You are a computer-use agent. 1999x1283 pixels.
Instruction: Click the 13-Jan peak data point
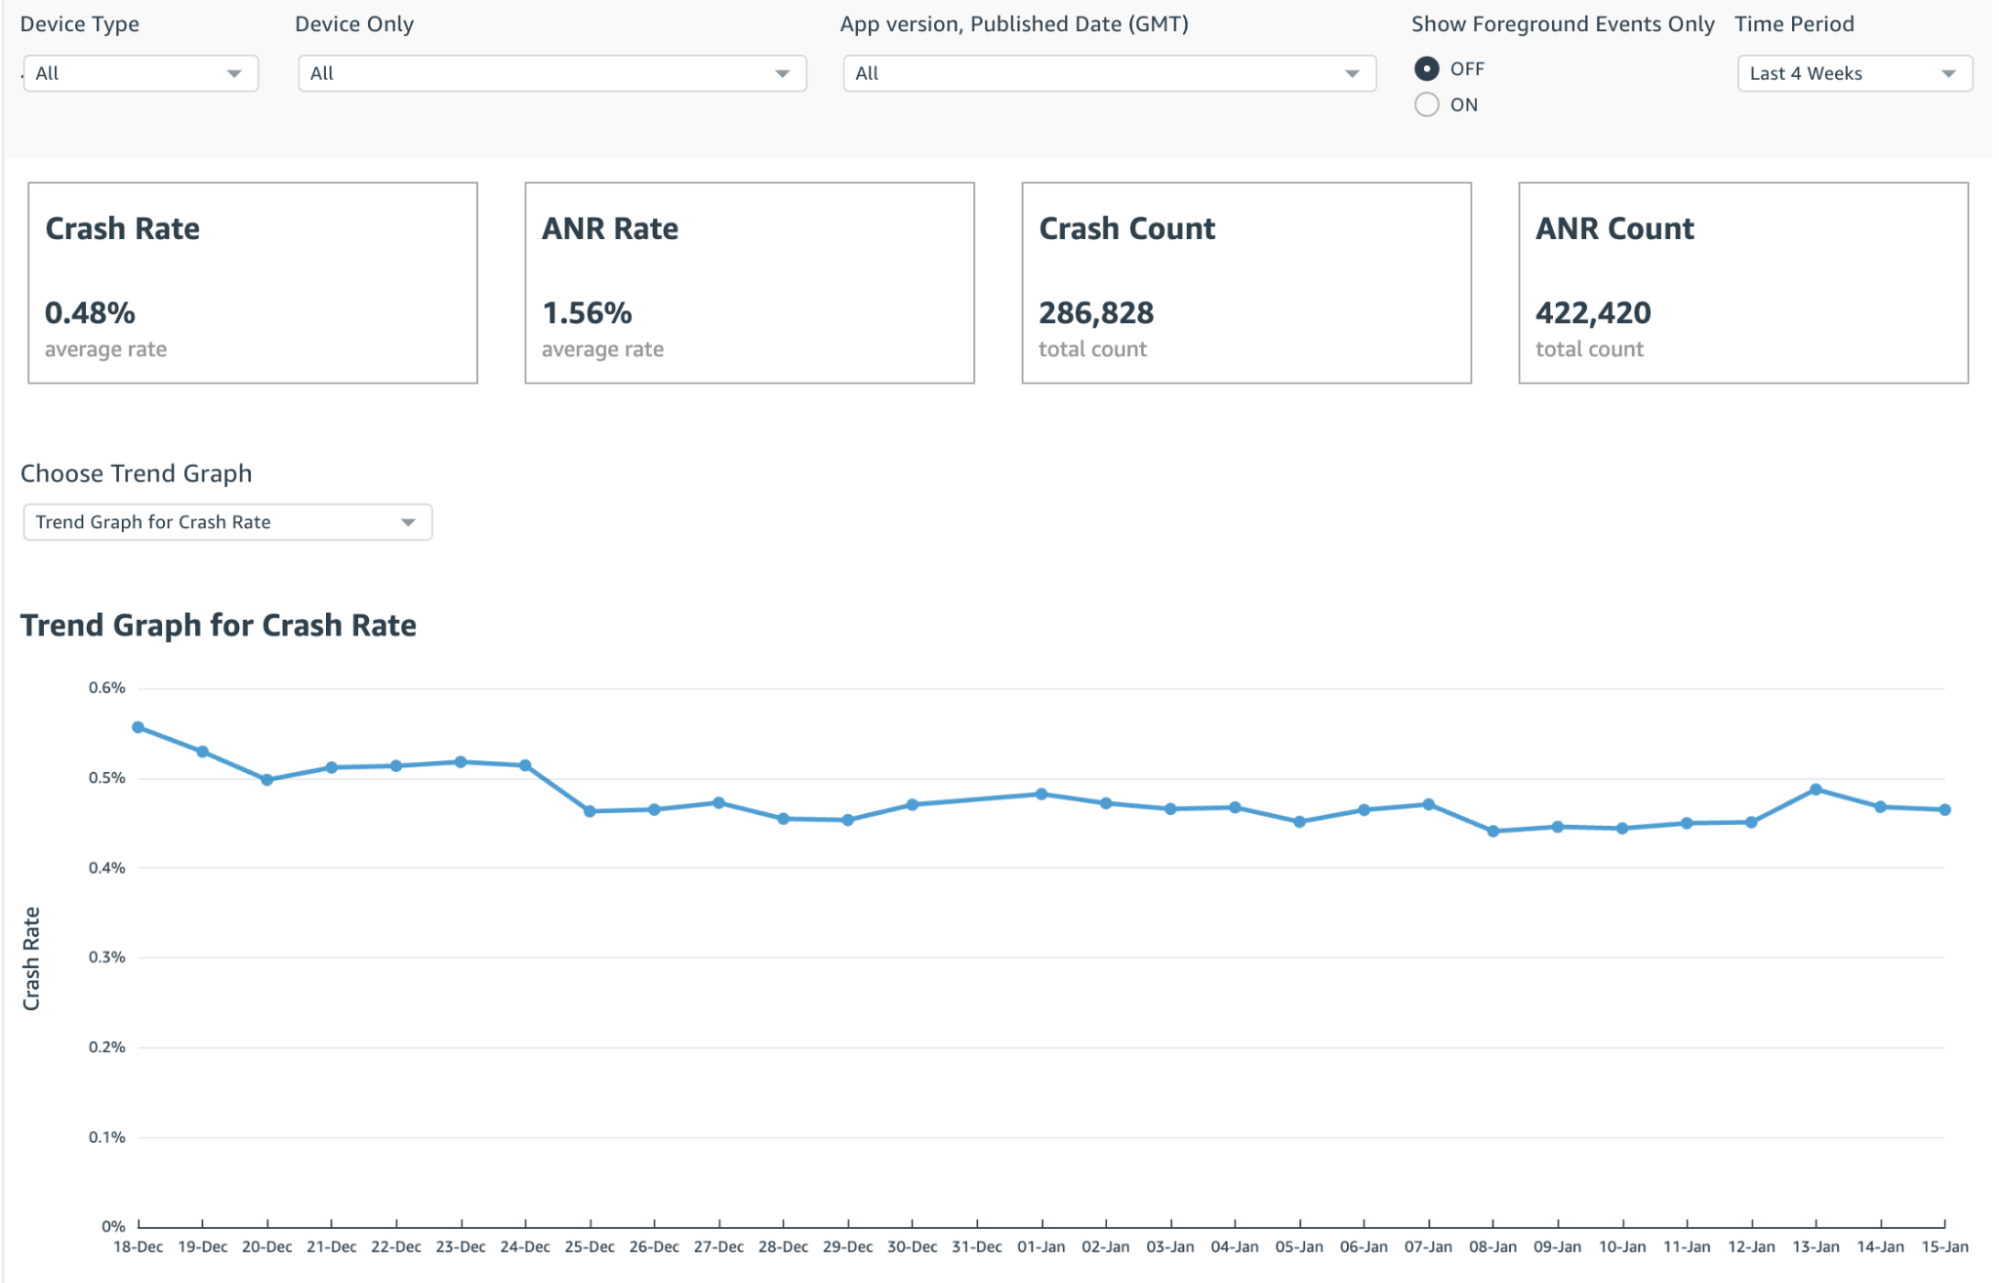point(1816,789)
